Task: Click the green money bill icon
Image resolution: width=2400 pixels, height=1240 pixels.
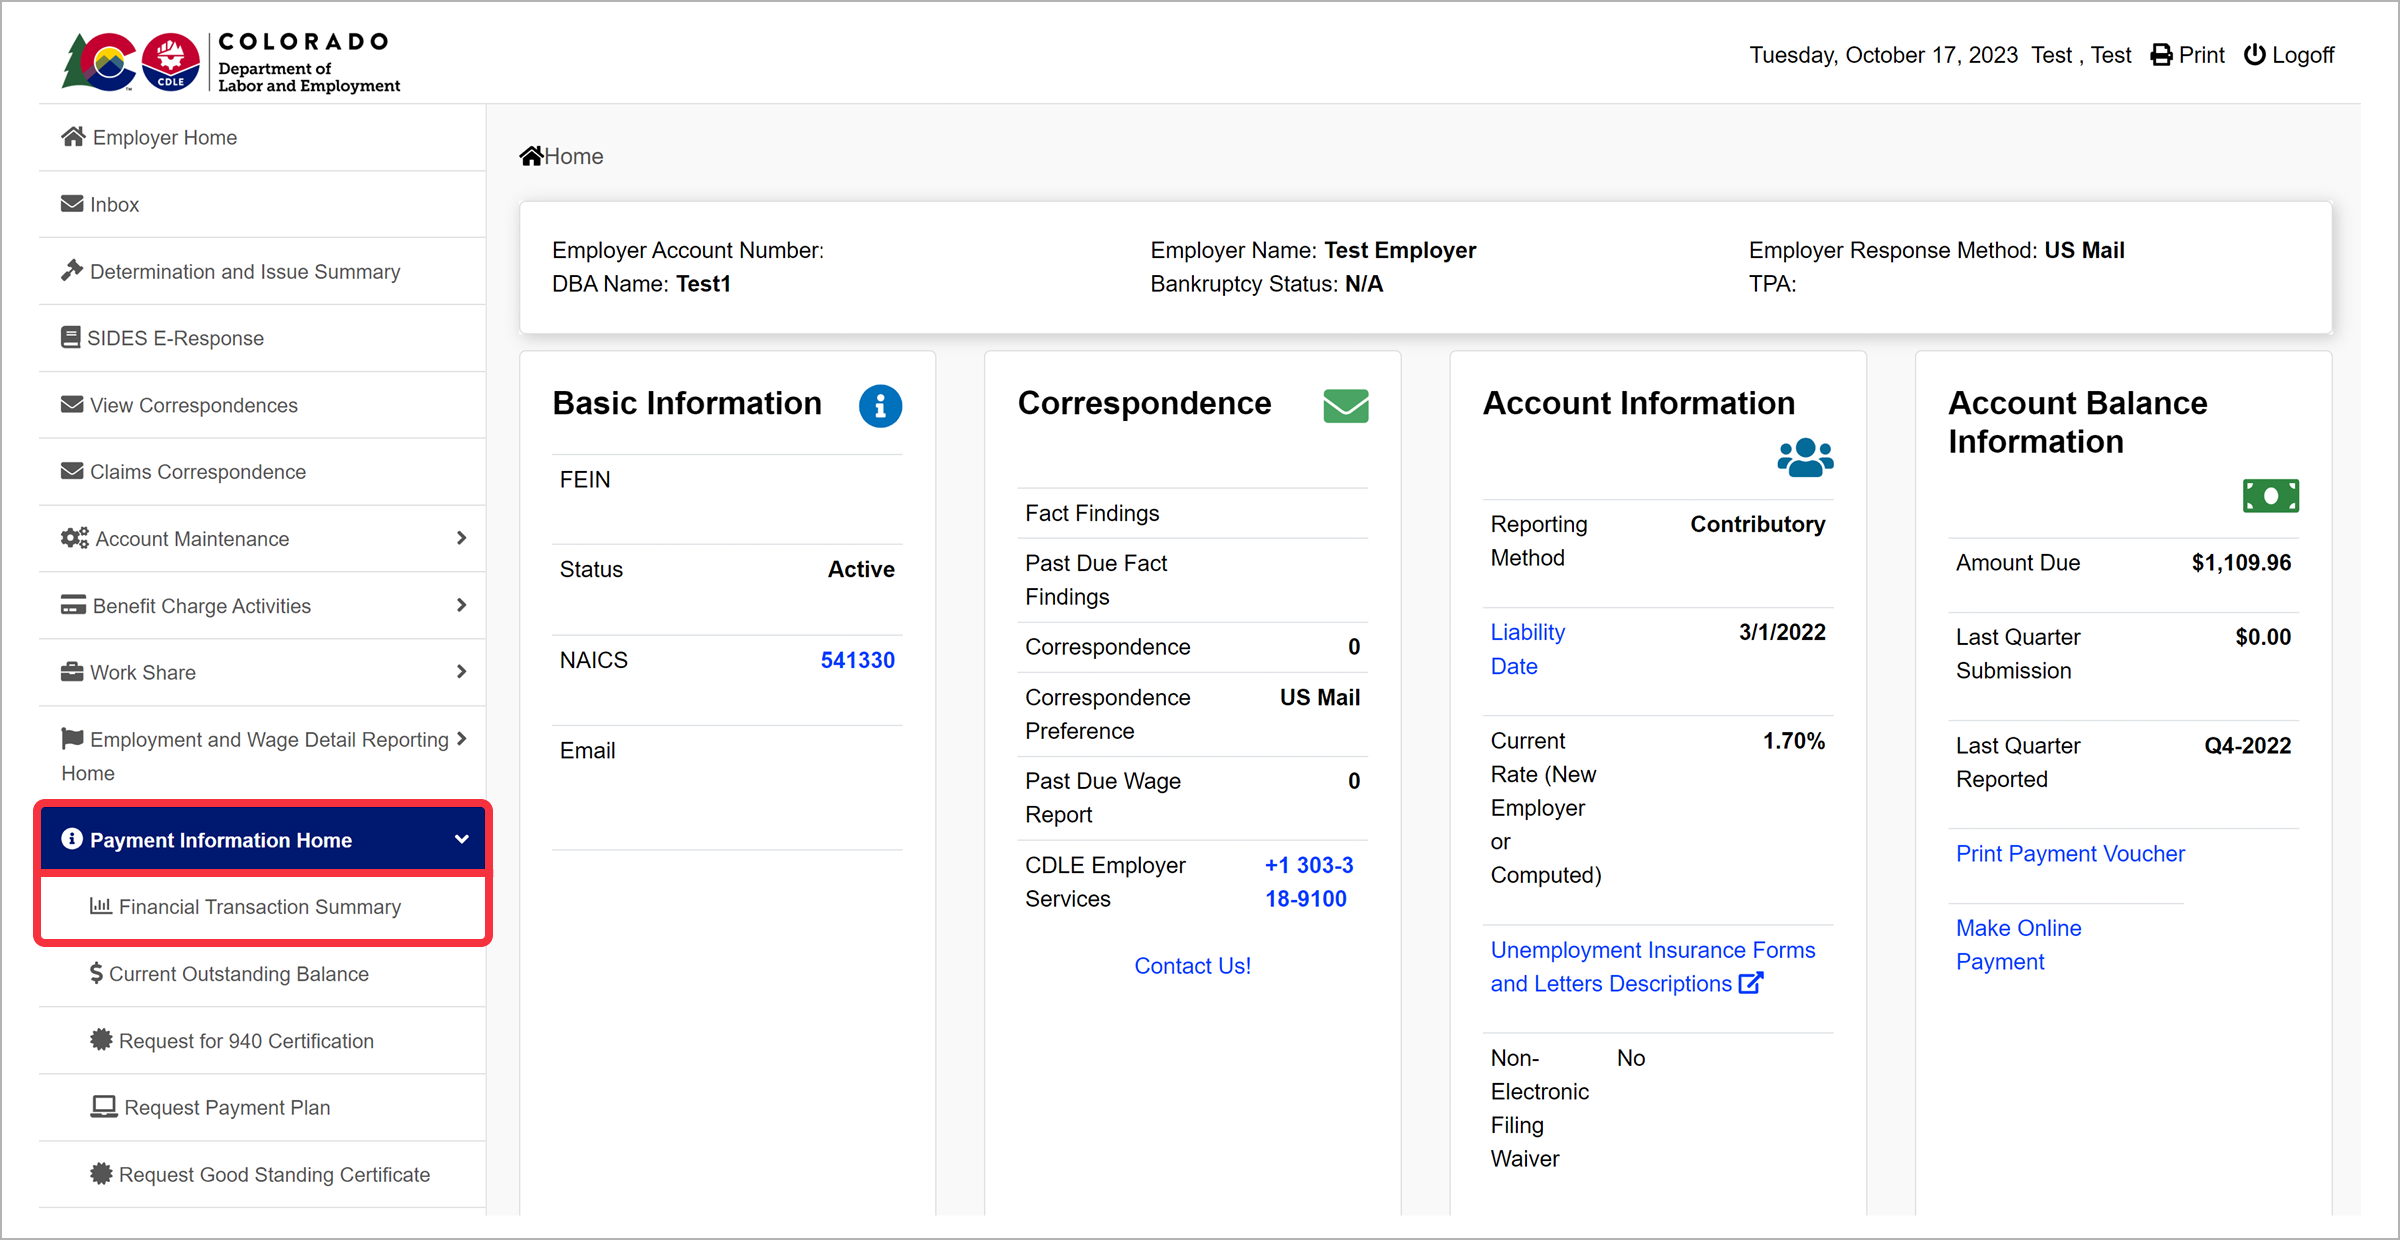Action: tap(2270, 496)
